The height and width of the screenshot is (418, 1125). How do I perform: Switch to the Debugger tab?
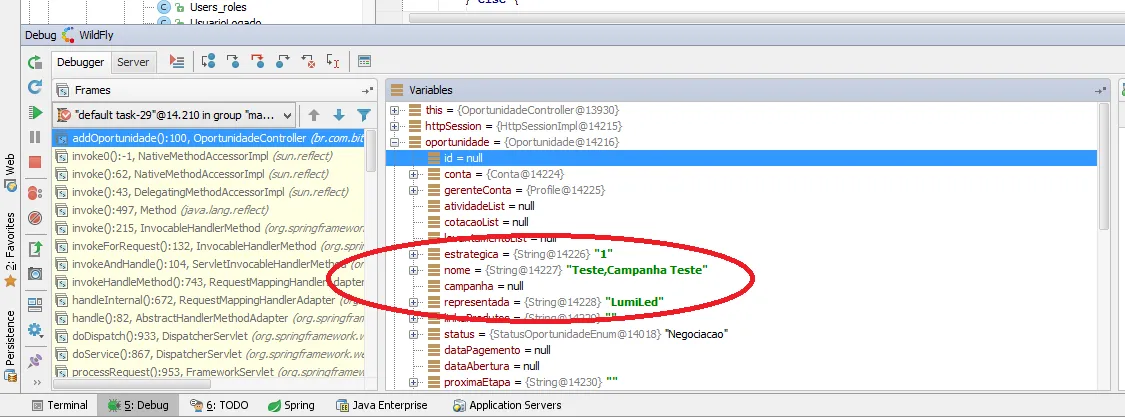pyautogui.click(x=81, y=62)
